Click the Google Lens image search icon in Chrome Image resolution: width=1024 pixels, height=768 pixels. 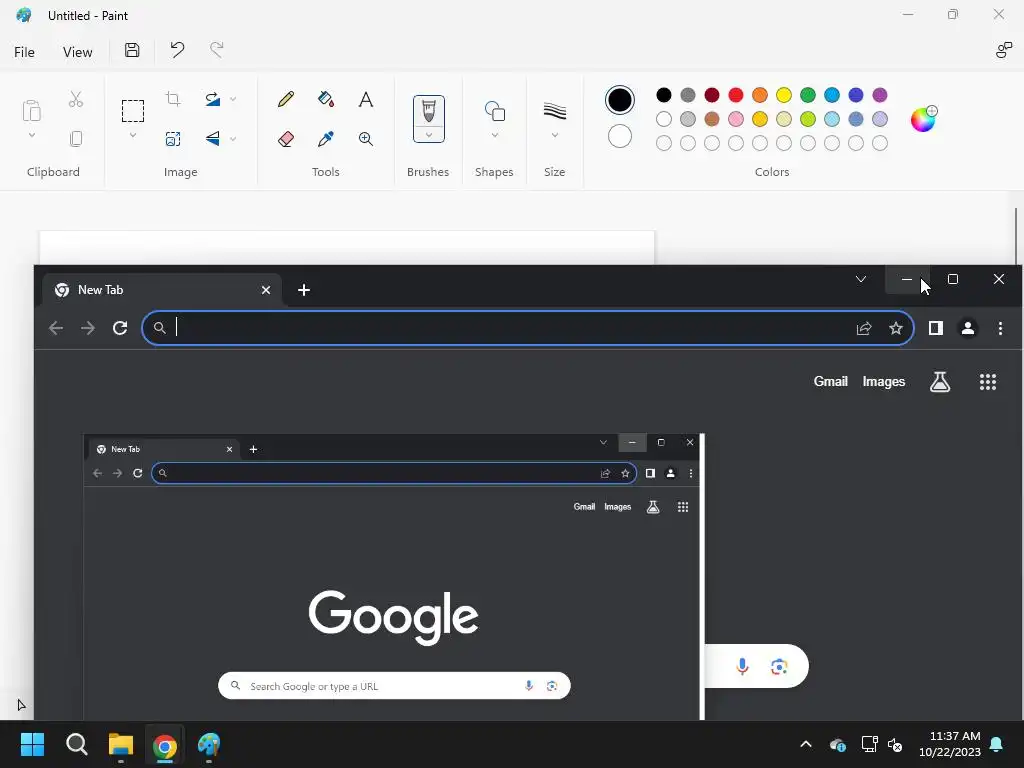tap(778, 666)
